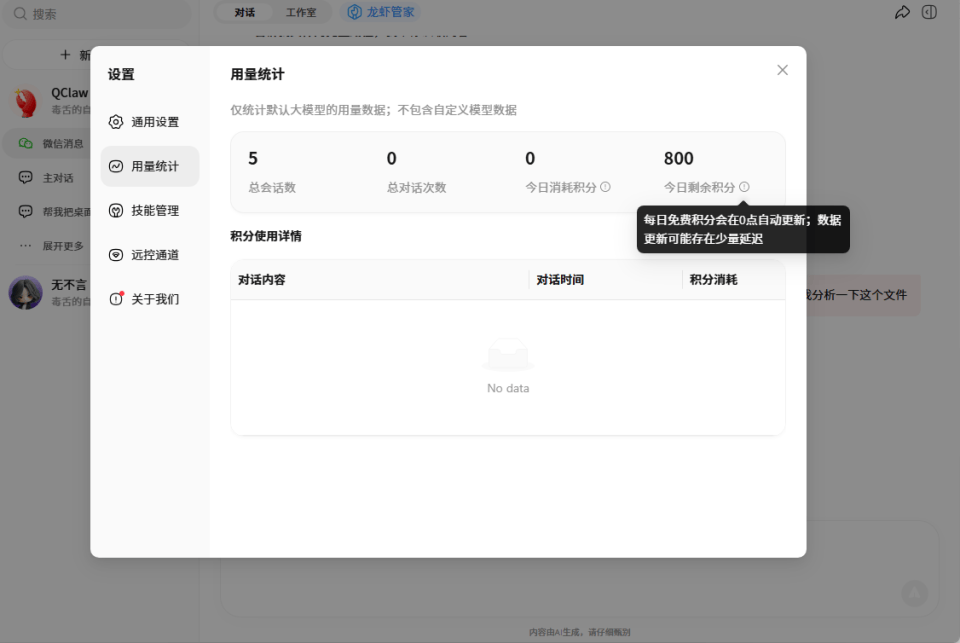Image resolution: width=960 pixels, height=643 pixels.
Task: Click the skill icon beside 技能管理
Action: pos(116,211)
